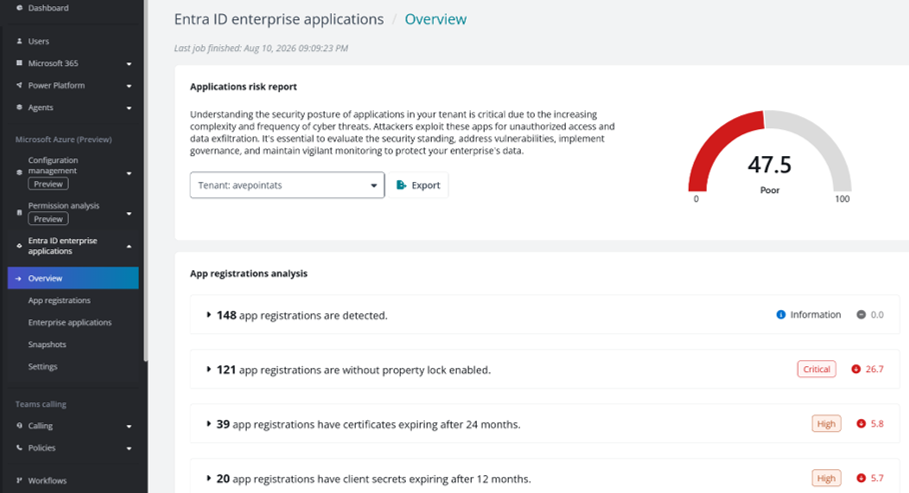Click the Export file icon
Image resolution: width=909 pixels, height=493 pixels.
[401, 185]
